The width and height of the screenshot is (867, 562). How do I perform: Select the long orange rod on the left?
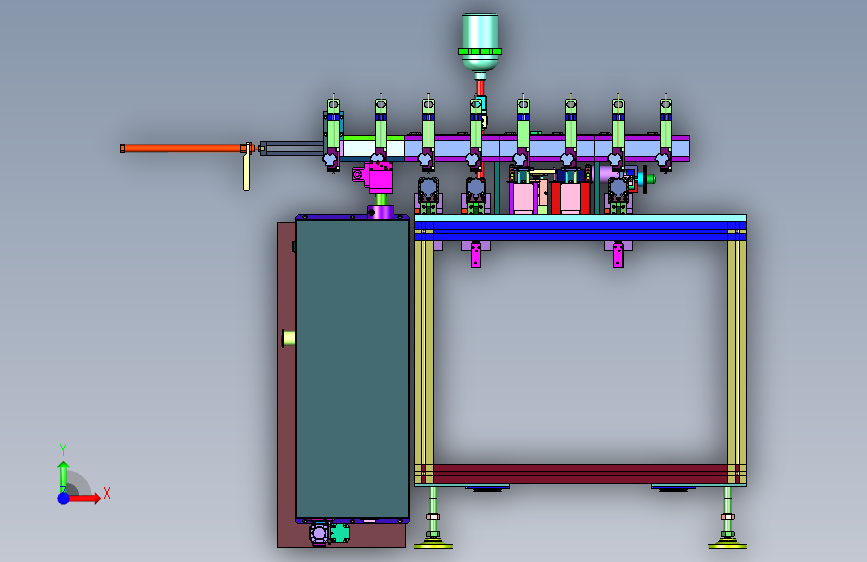184,148
